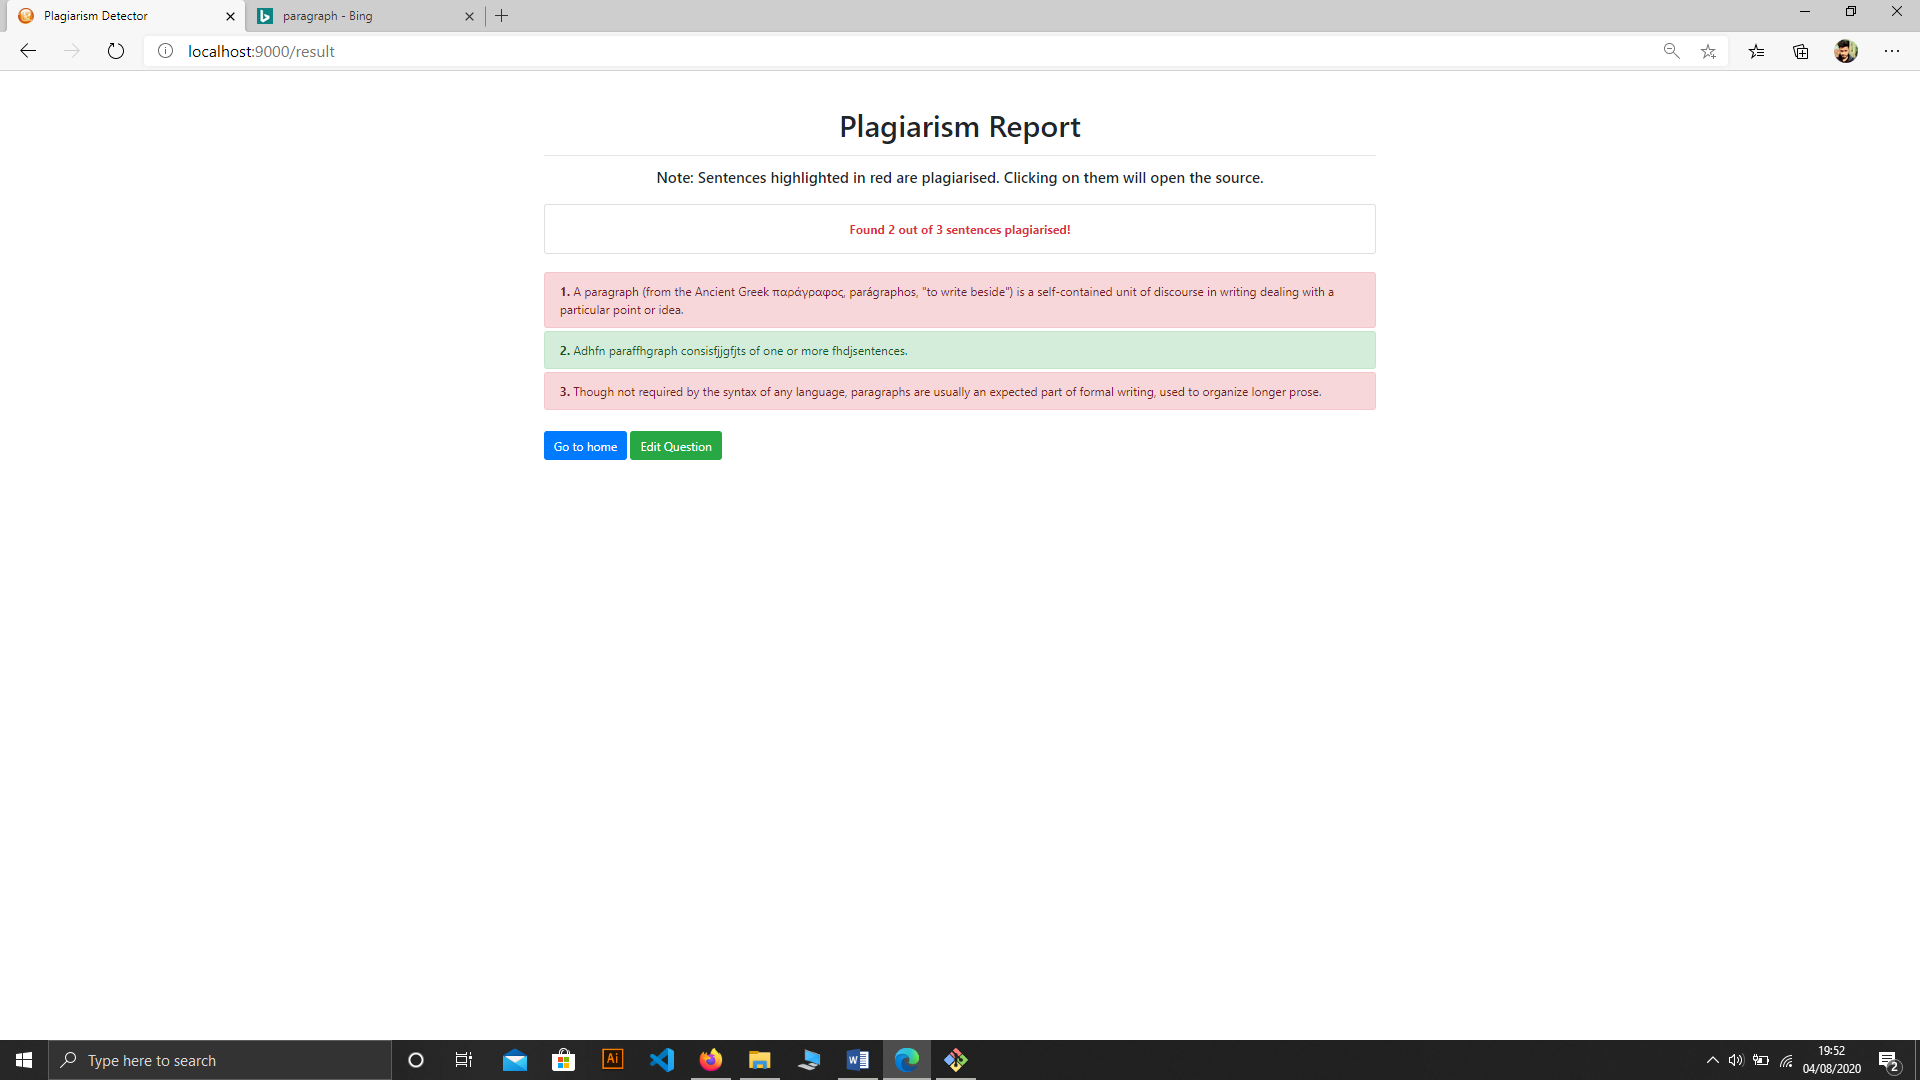This screenshot has width=1920, height=1080.
Task: Close the Plagiarism Detector tab
Action: point(230,16)
